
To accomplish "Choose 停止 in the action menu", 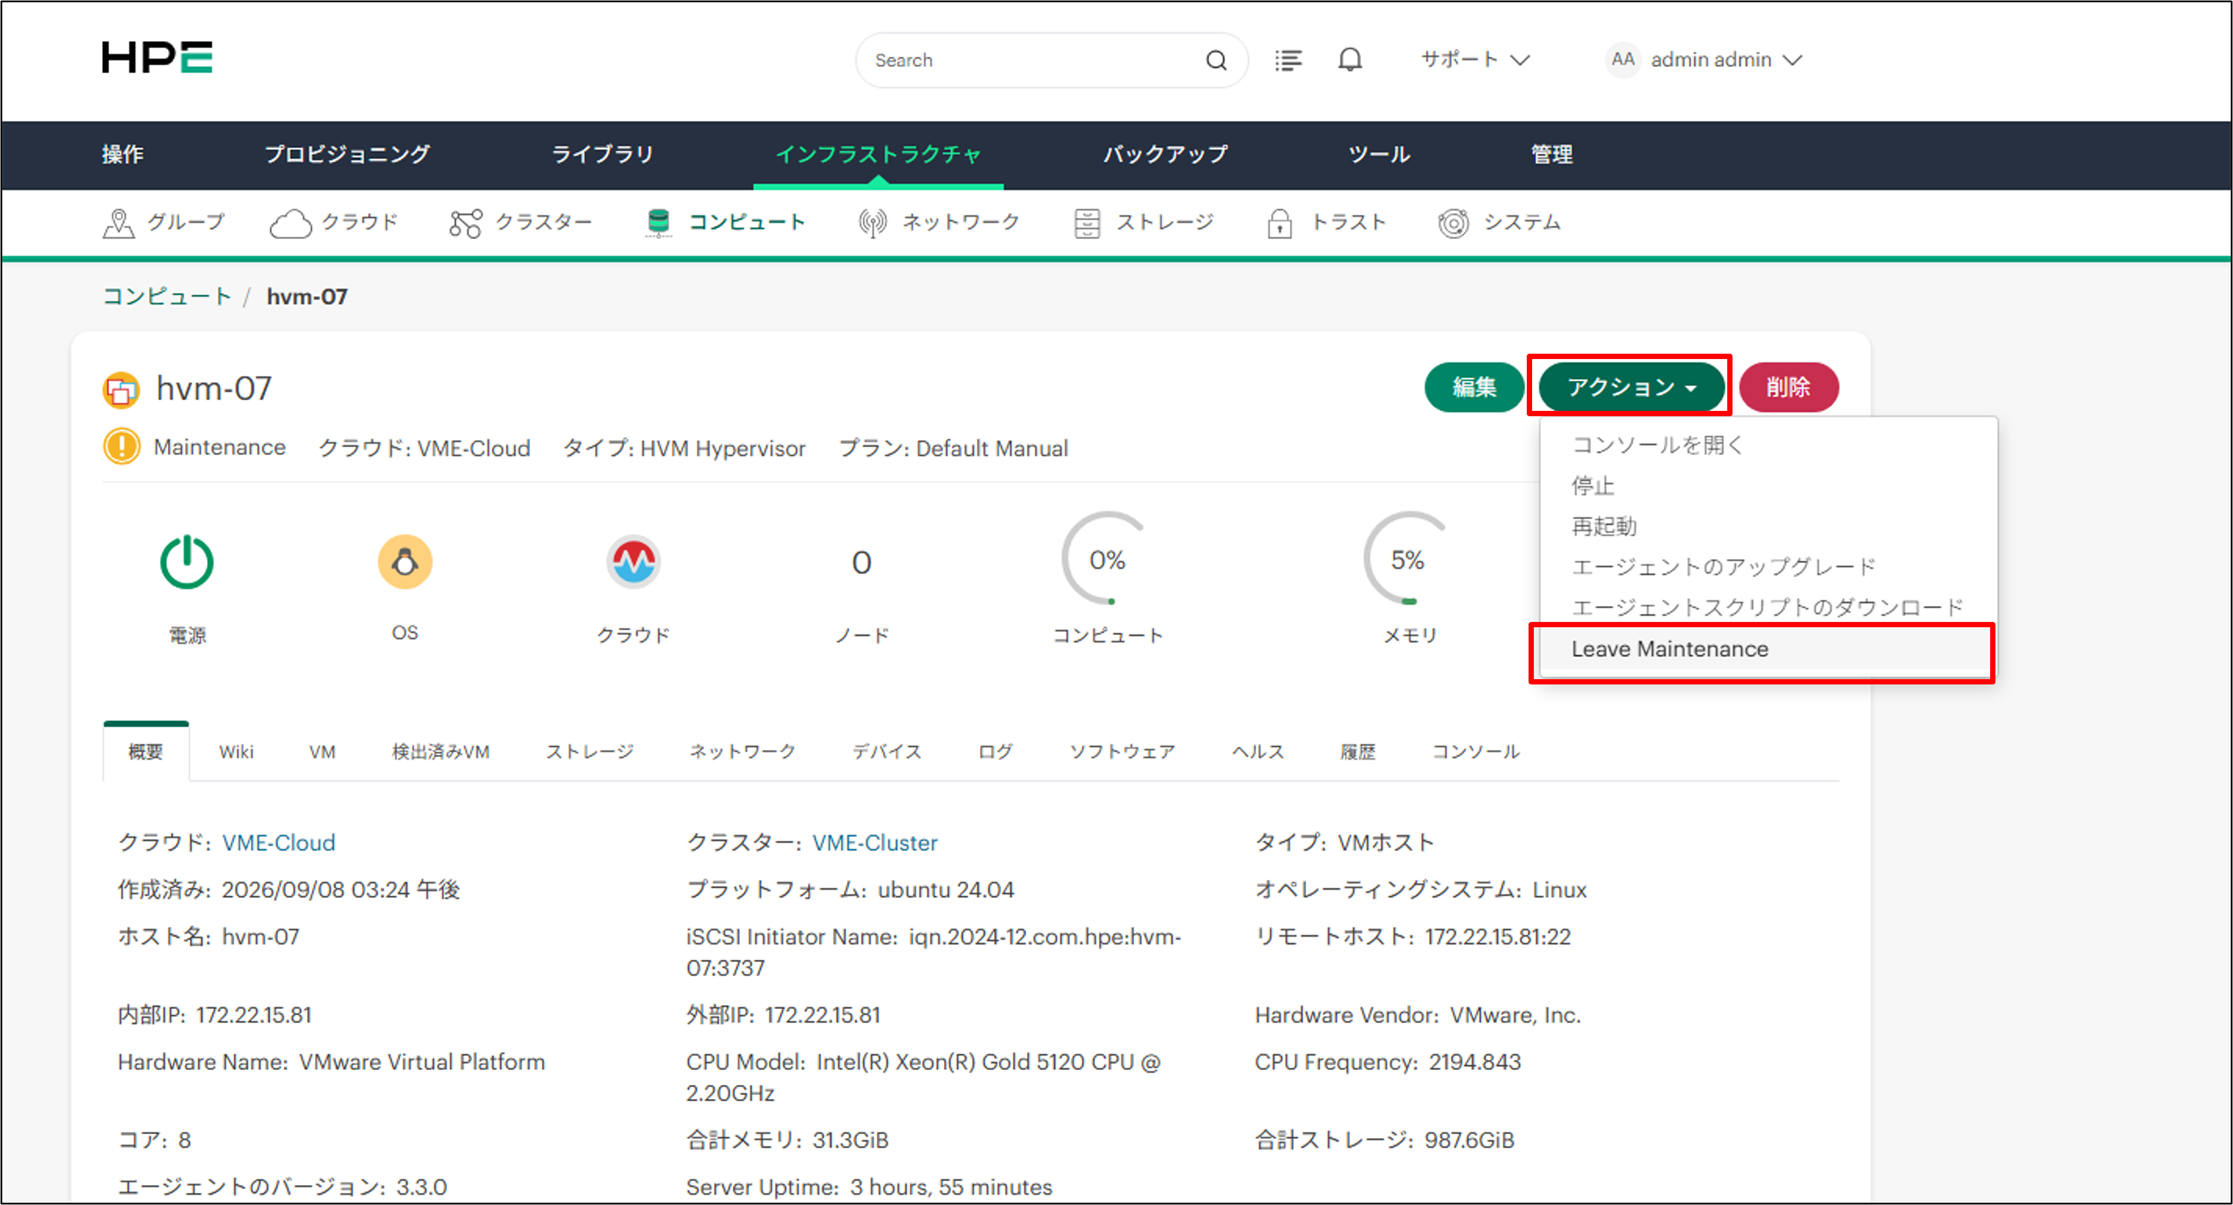I will coord(1593,486).
